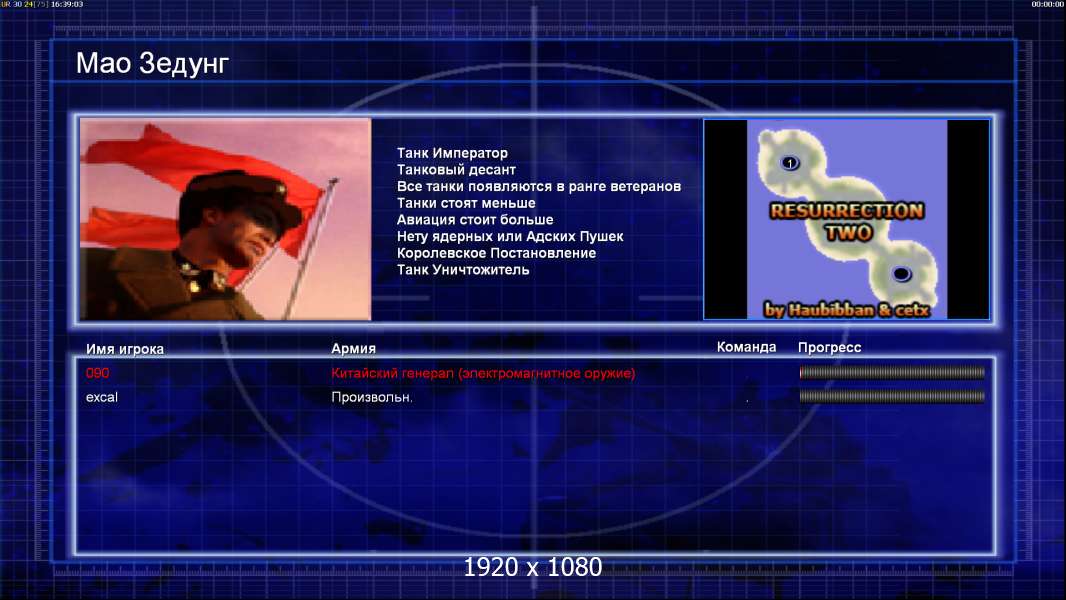Click the player name "excal"

(x=102, y=397)
